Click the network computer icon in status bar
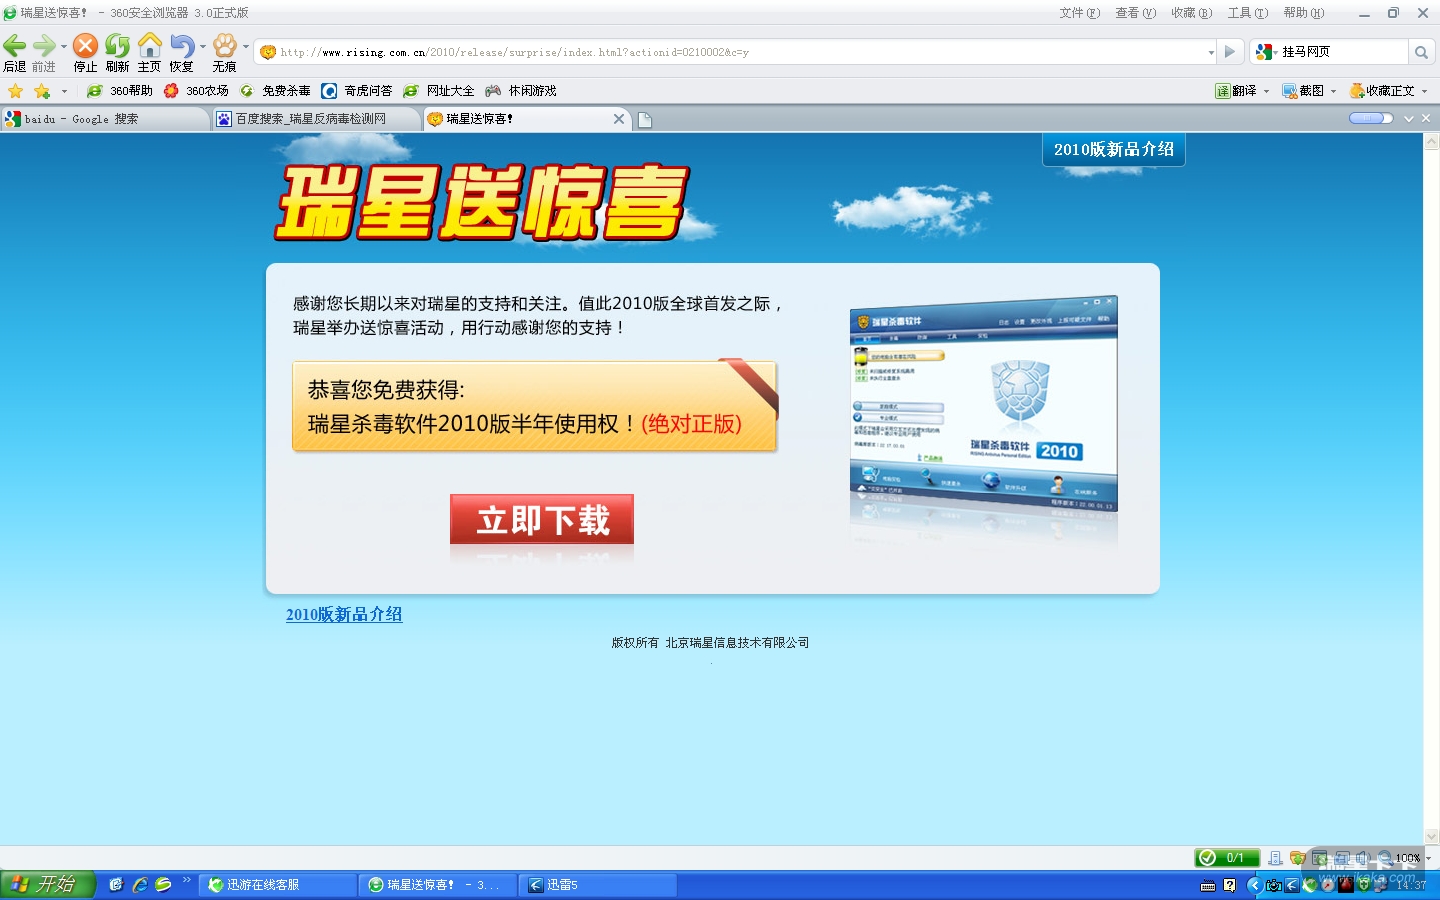Image resolution: width=1440 pixels, height=900 pixels. (x=1275, y=858)
